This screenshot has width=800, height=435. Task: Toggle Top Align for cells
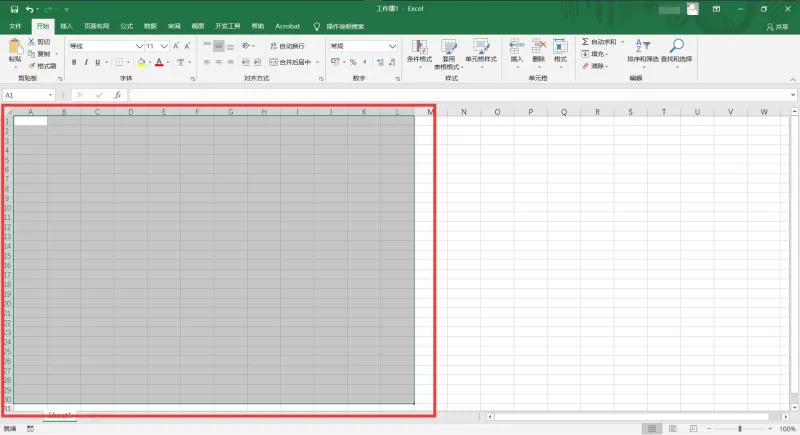(x=207, y=46)
